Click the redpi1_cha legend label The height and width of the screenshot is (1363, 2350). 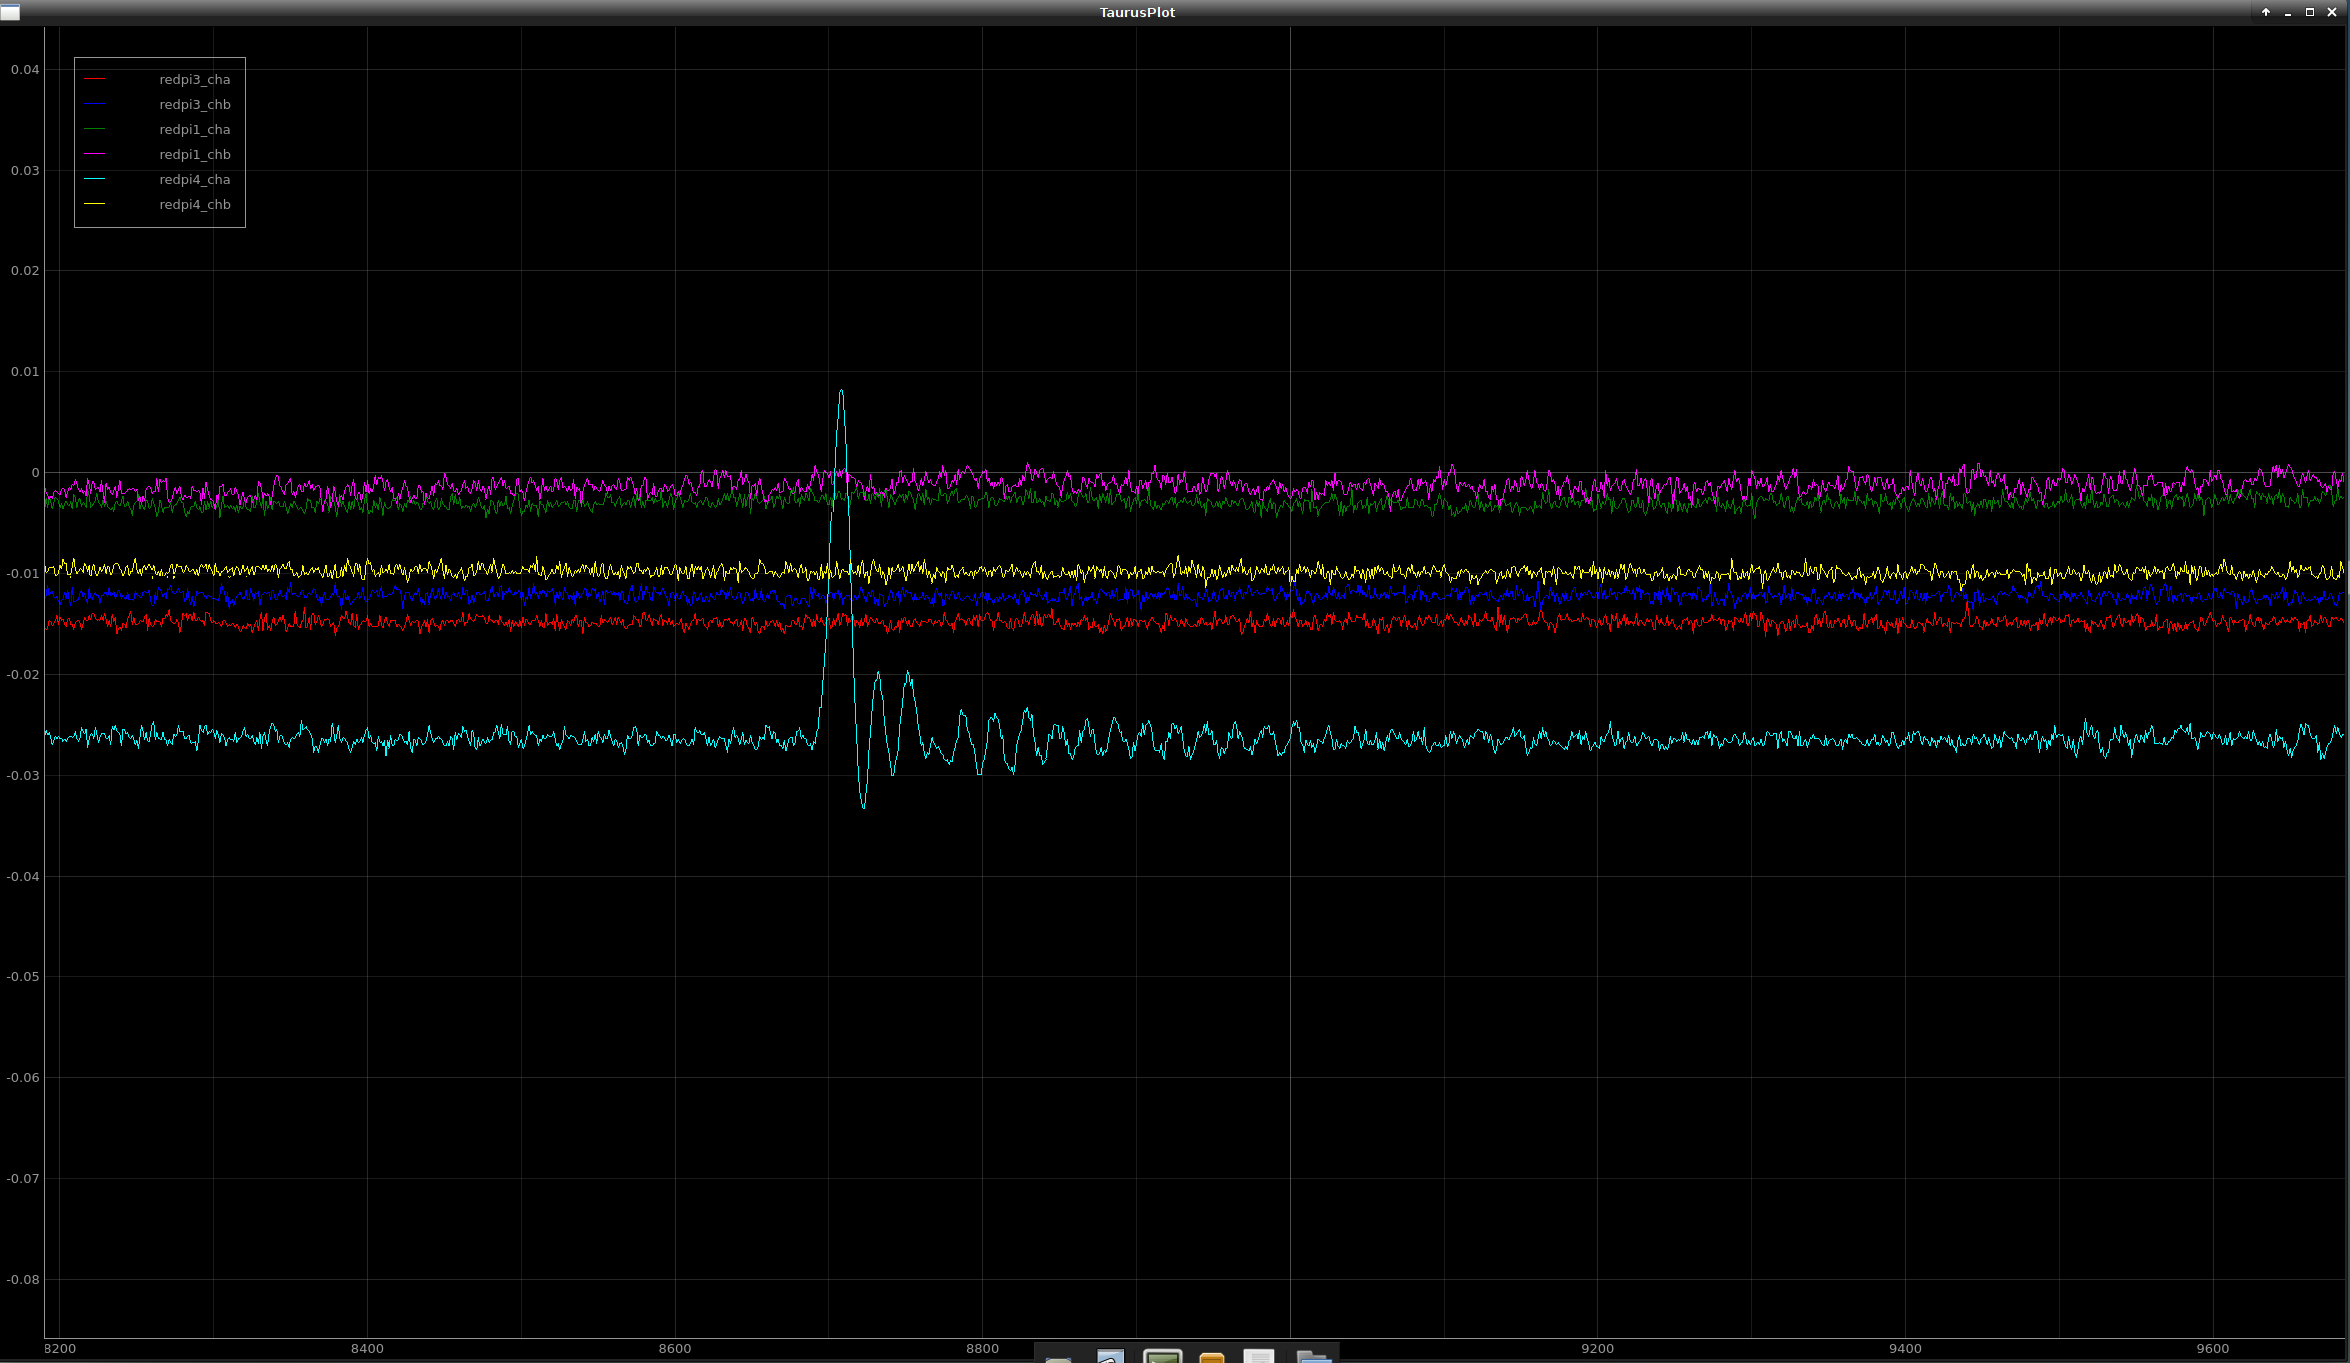tap(194, 129)
